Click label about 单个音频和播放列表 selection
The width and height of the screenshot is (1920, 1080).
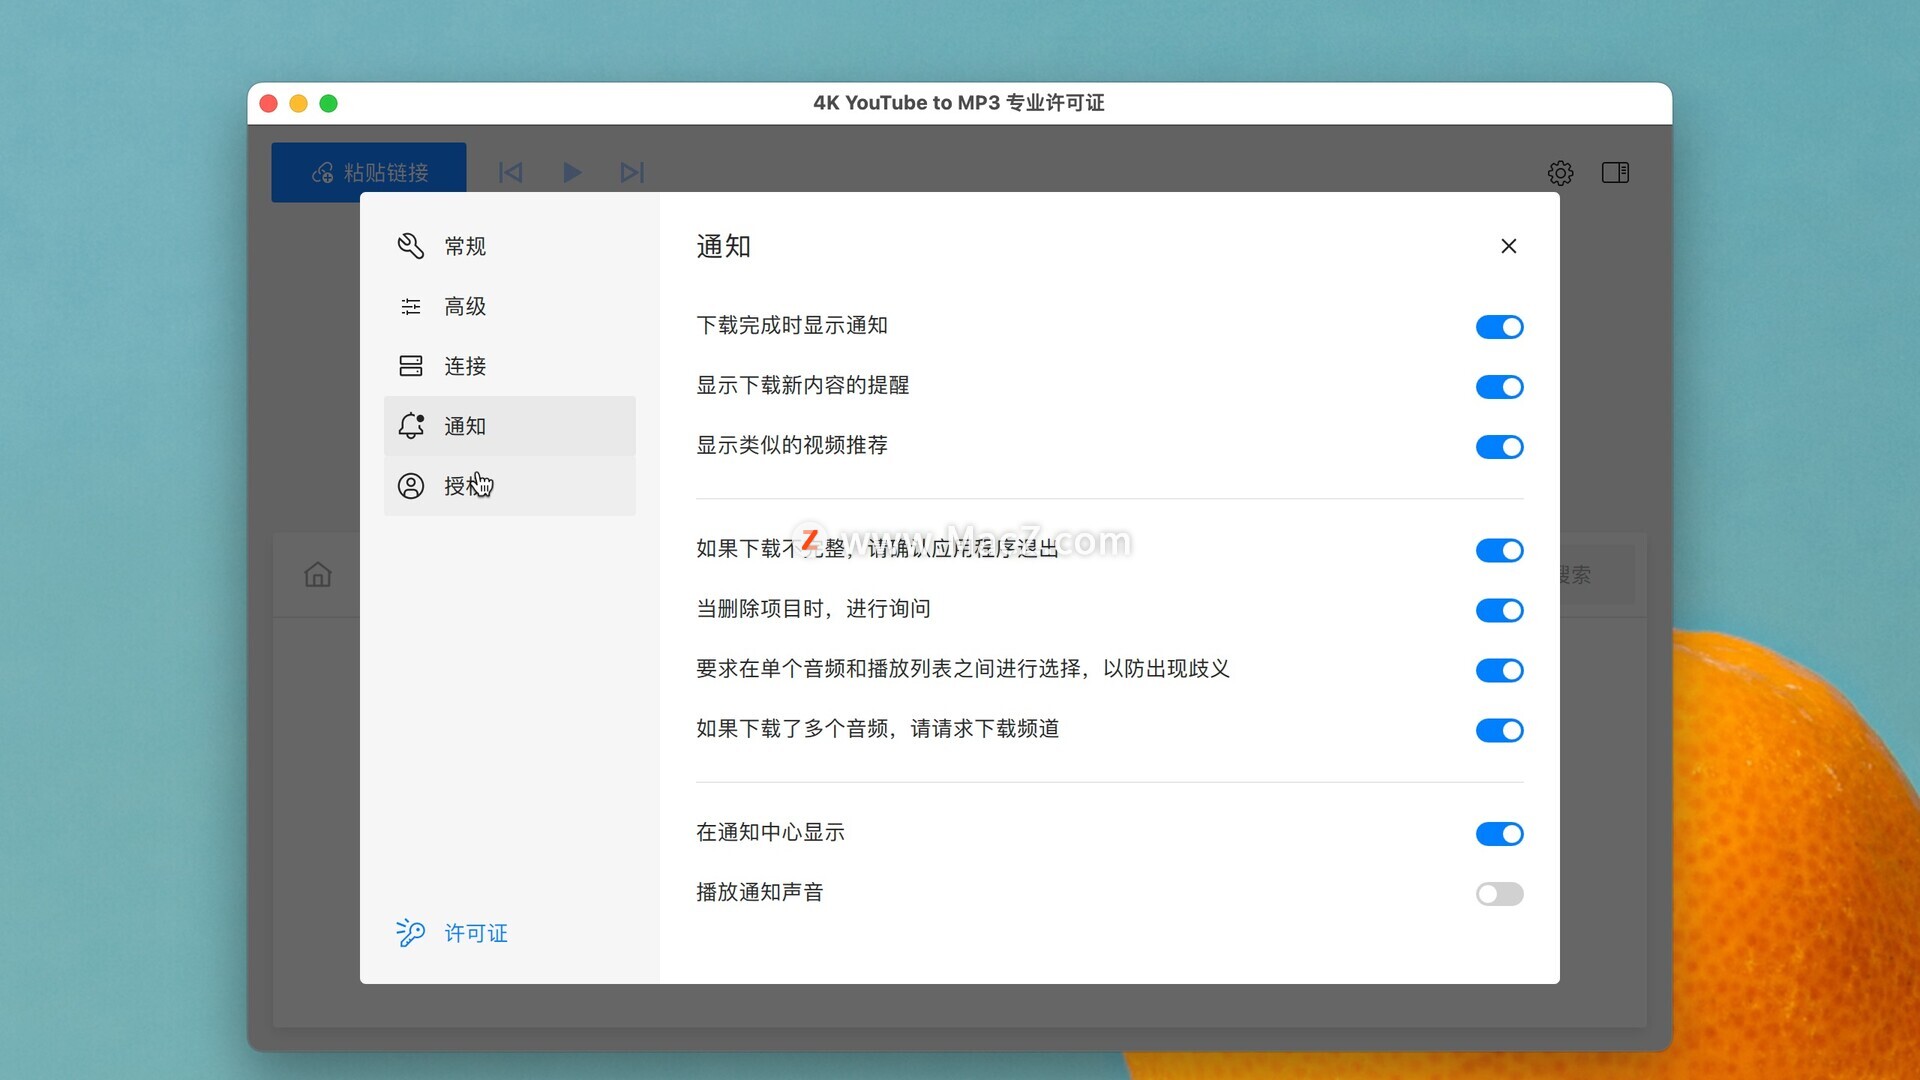[963, 668]
